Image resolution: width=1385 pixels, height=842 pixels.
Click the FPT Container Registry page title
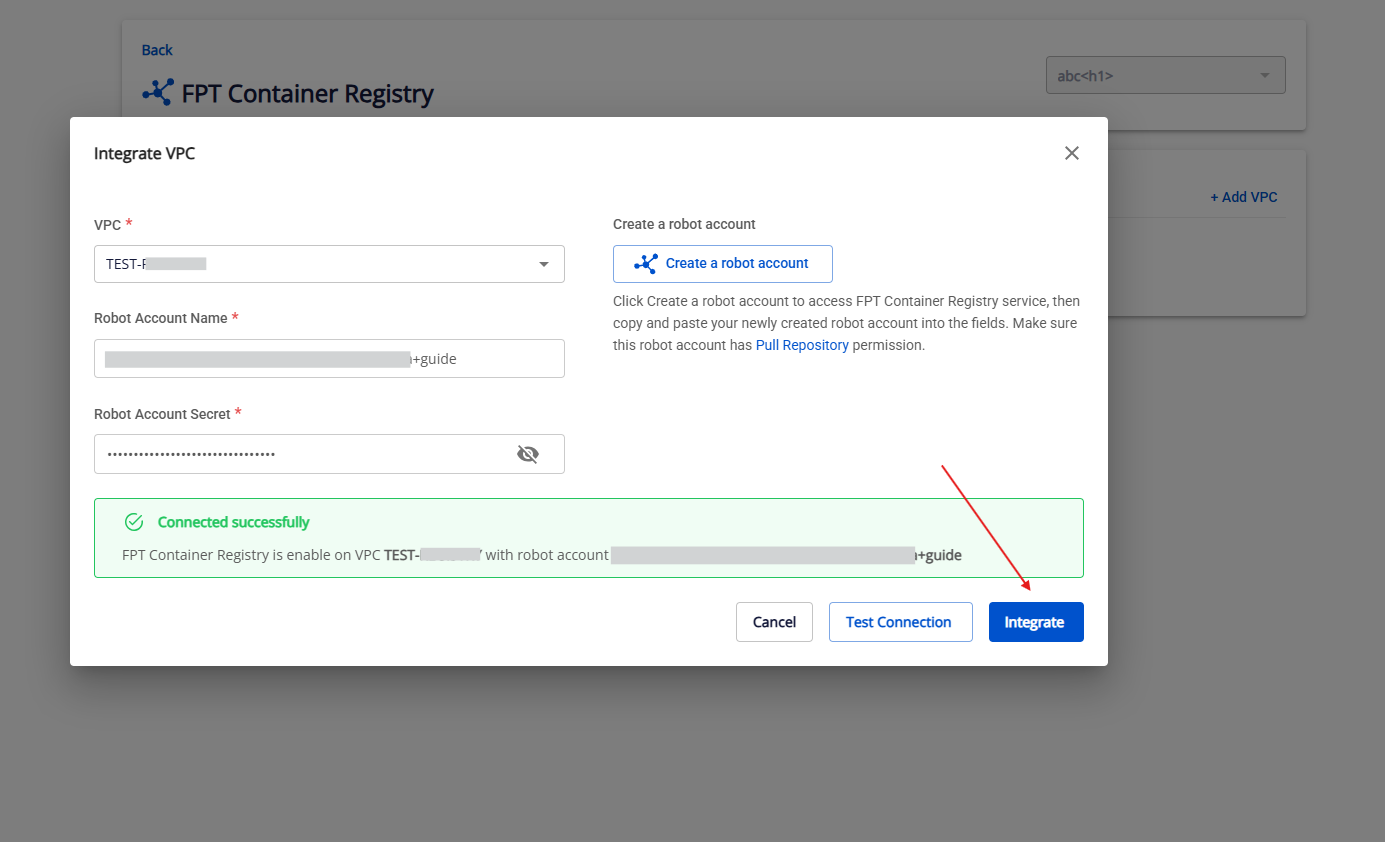(308, 94)
